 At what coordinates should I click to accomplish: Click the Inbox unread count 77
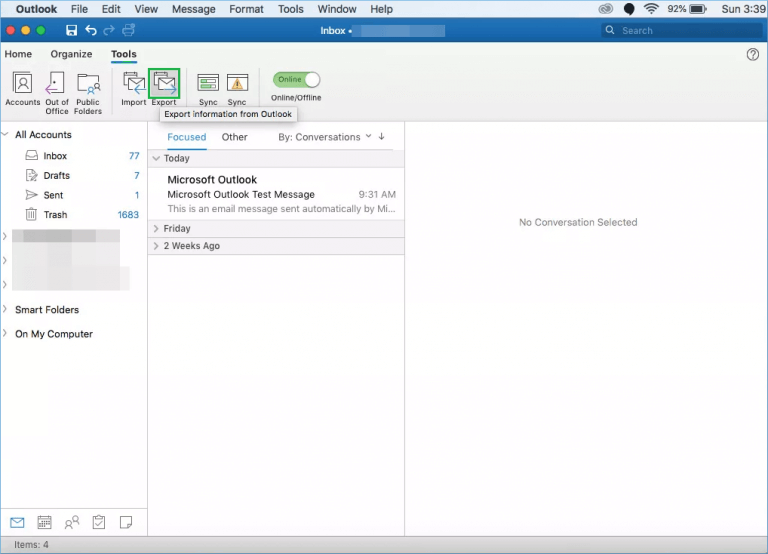pyautogui.click(x=134, y=156)
